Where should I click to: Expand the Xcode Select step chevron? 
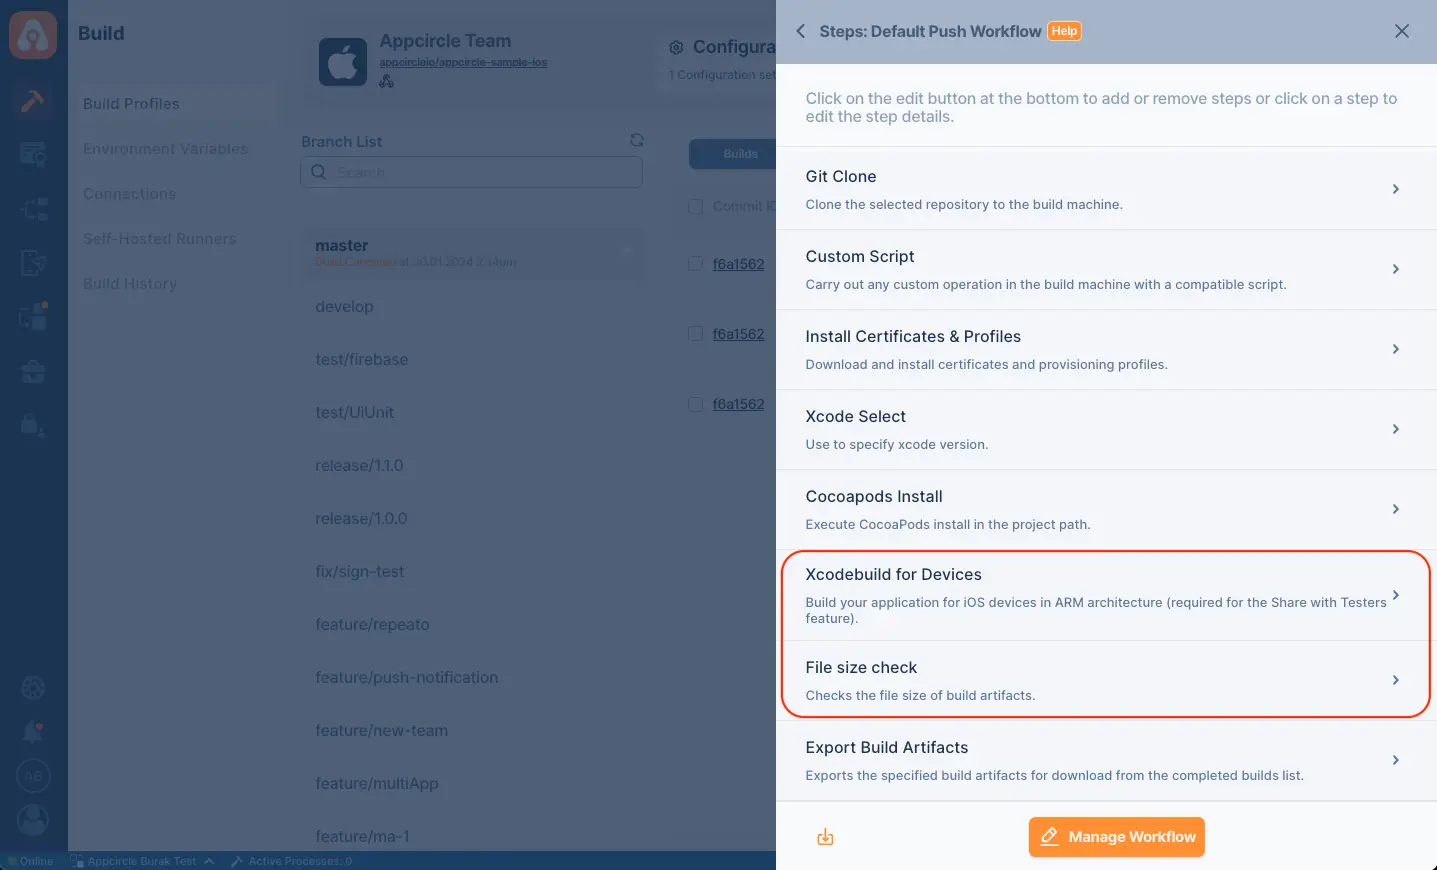tap(1396, 429)
